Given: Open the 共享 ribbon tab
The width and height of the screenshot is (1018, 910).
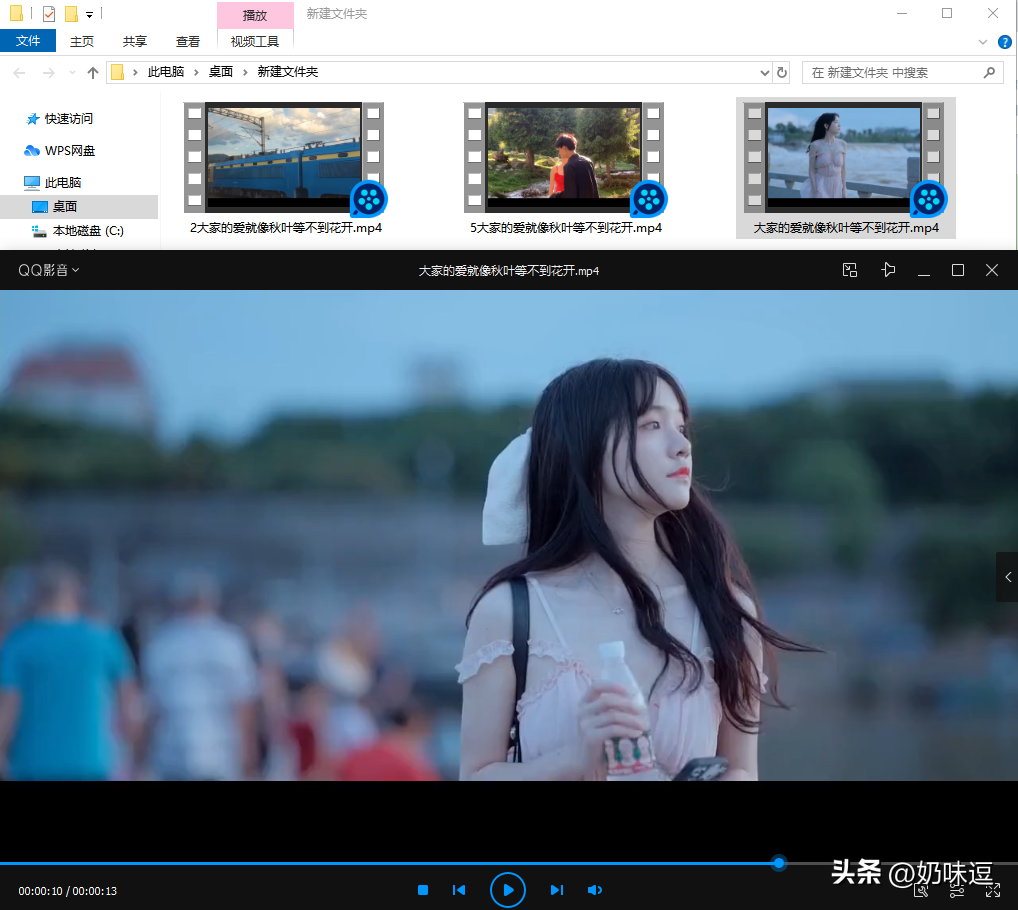Looking at the screenshot, I should (134, 41).
